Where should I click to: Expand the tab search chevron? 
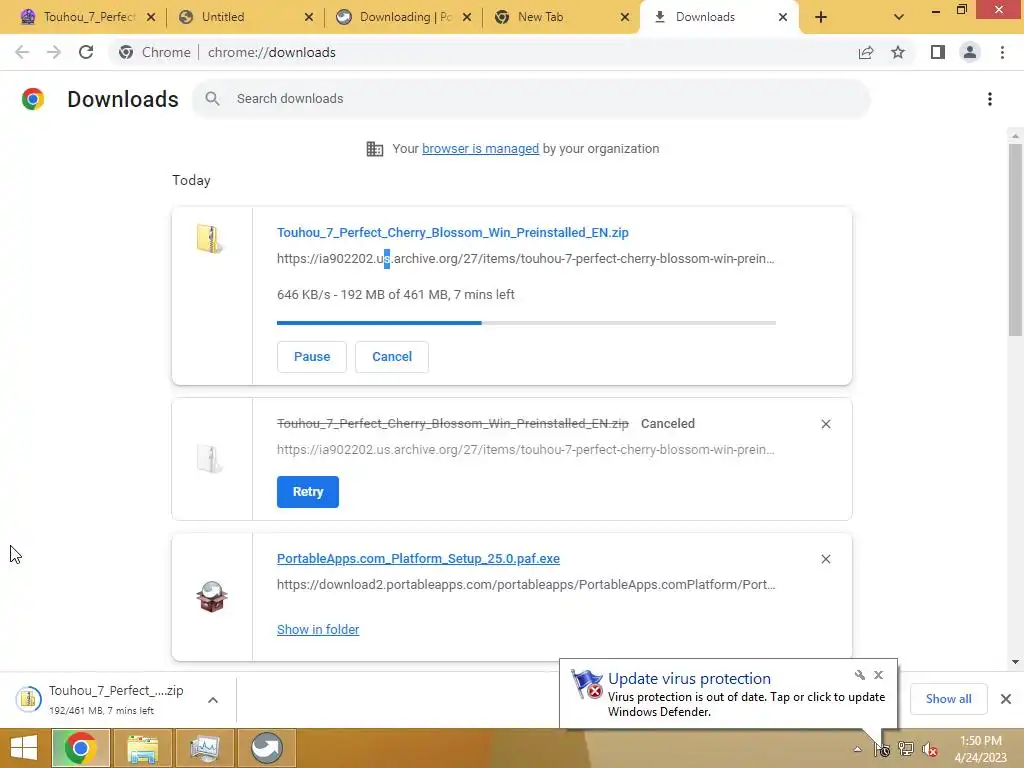pos(899,17)
